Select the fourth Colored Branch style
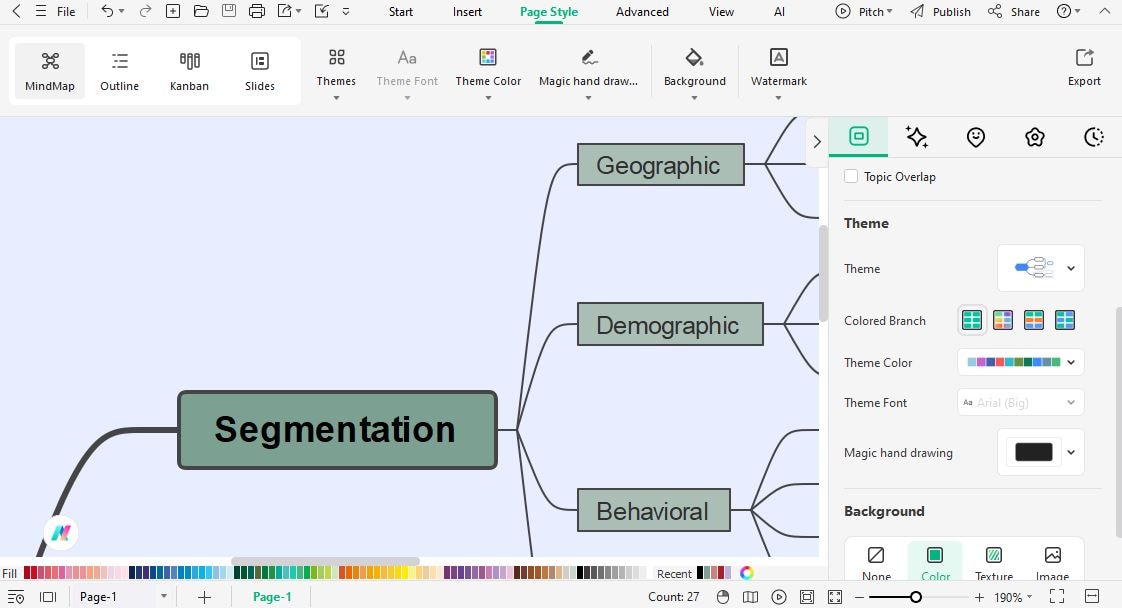The image size is (1122, 608). [1065, 320]
